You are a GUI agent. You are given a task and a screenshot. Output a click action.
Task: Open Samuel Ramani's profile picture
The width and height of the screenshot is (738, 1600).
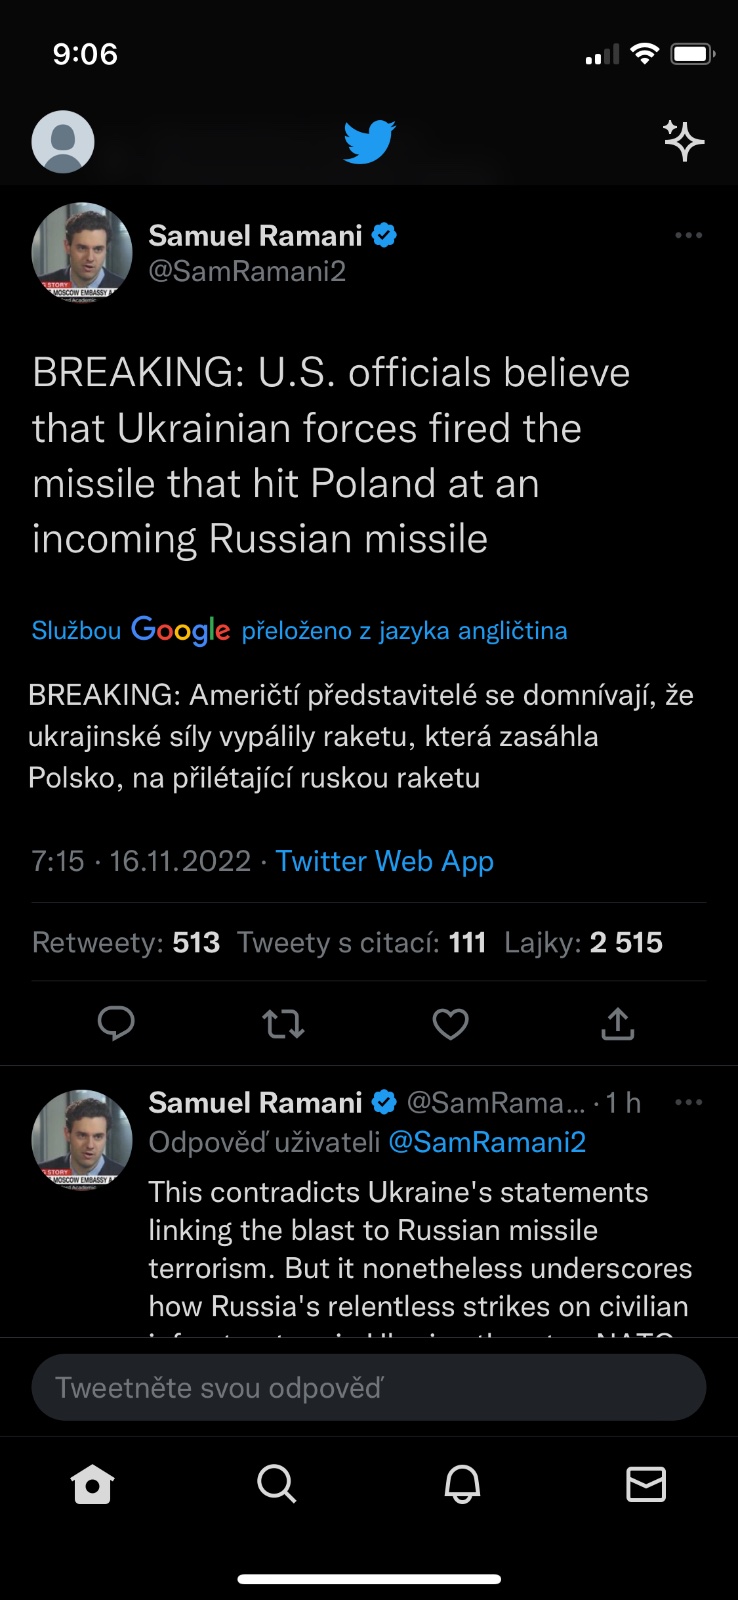(x=82, y=251)
